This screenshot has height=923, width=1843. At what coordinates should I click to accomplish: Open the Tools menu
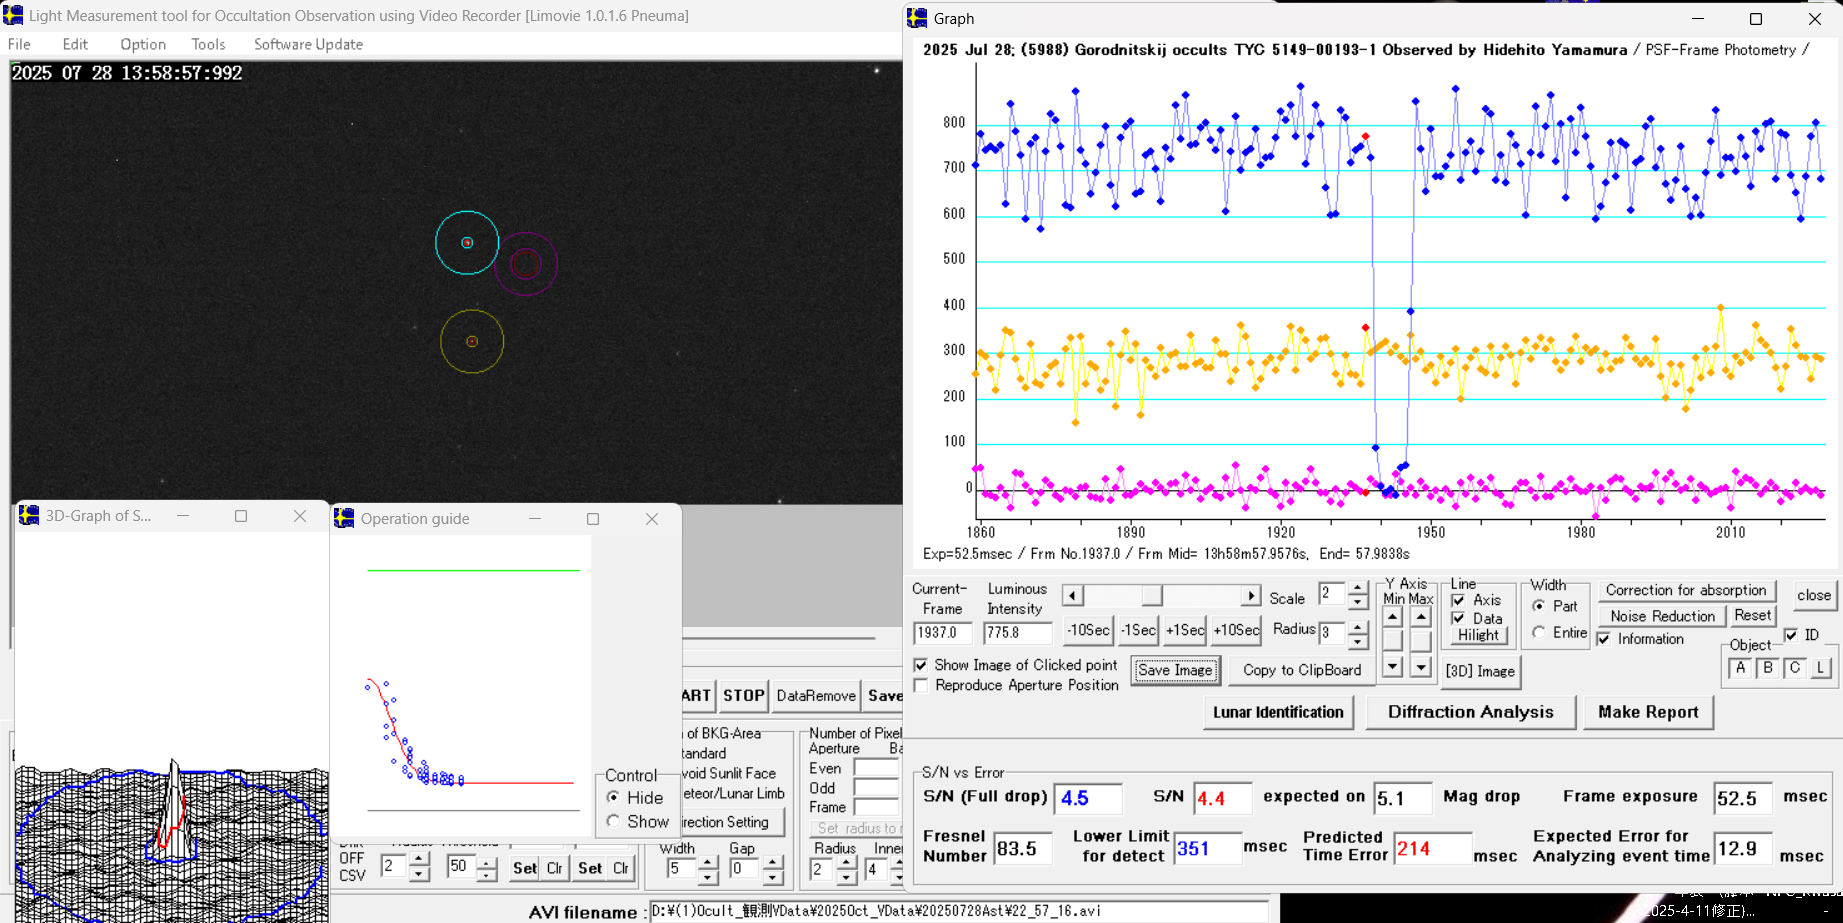(208, 44)
